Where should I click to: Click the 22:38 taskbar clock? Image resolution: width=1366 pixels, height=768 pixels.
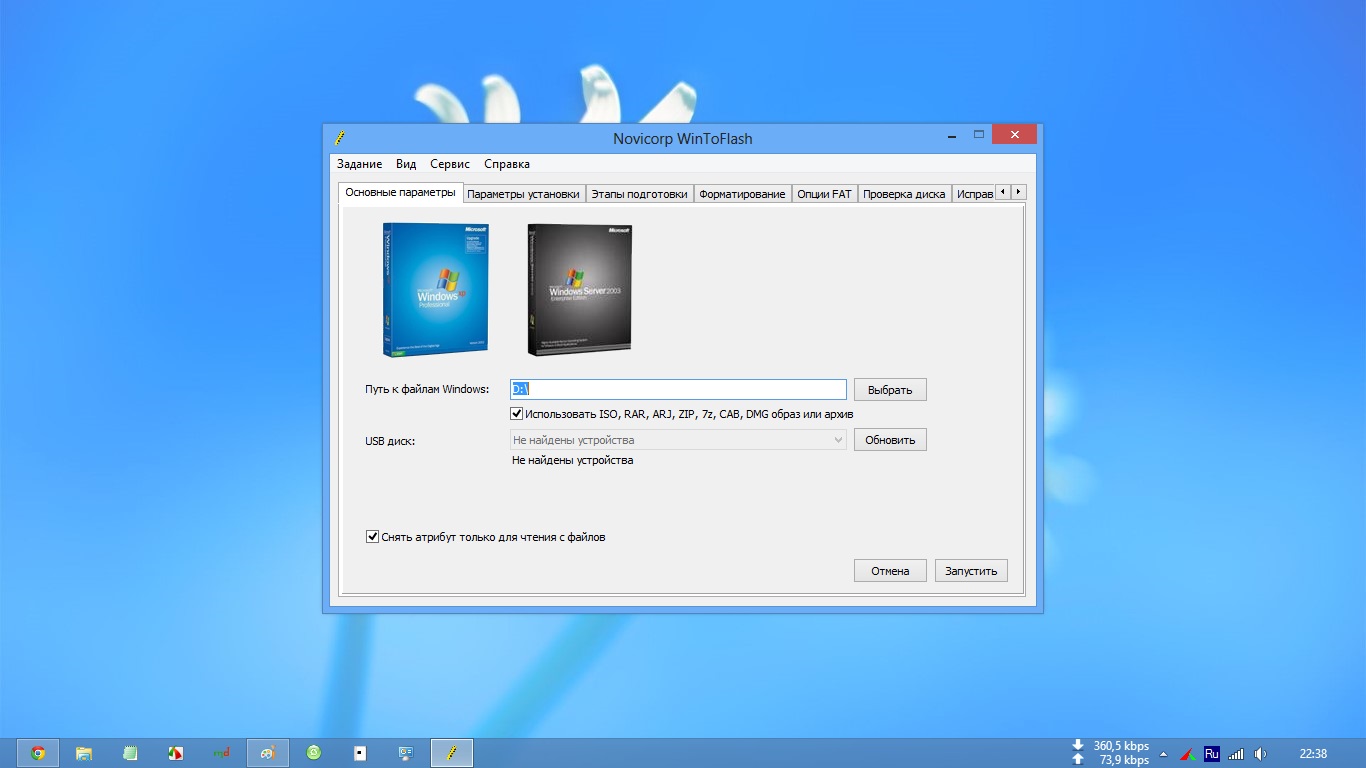tap(1313, 754)
